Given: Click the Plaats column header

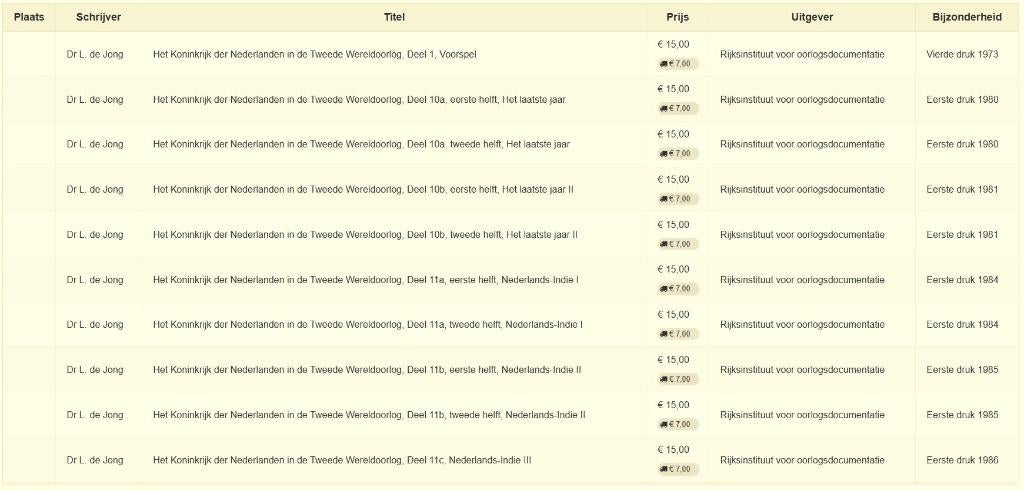Looking at the screenshot, I should 29,17.
